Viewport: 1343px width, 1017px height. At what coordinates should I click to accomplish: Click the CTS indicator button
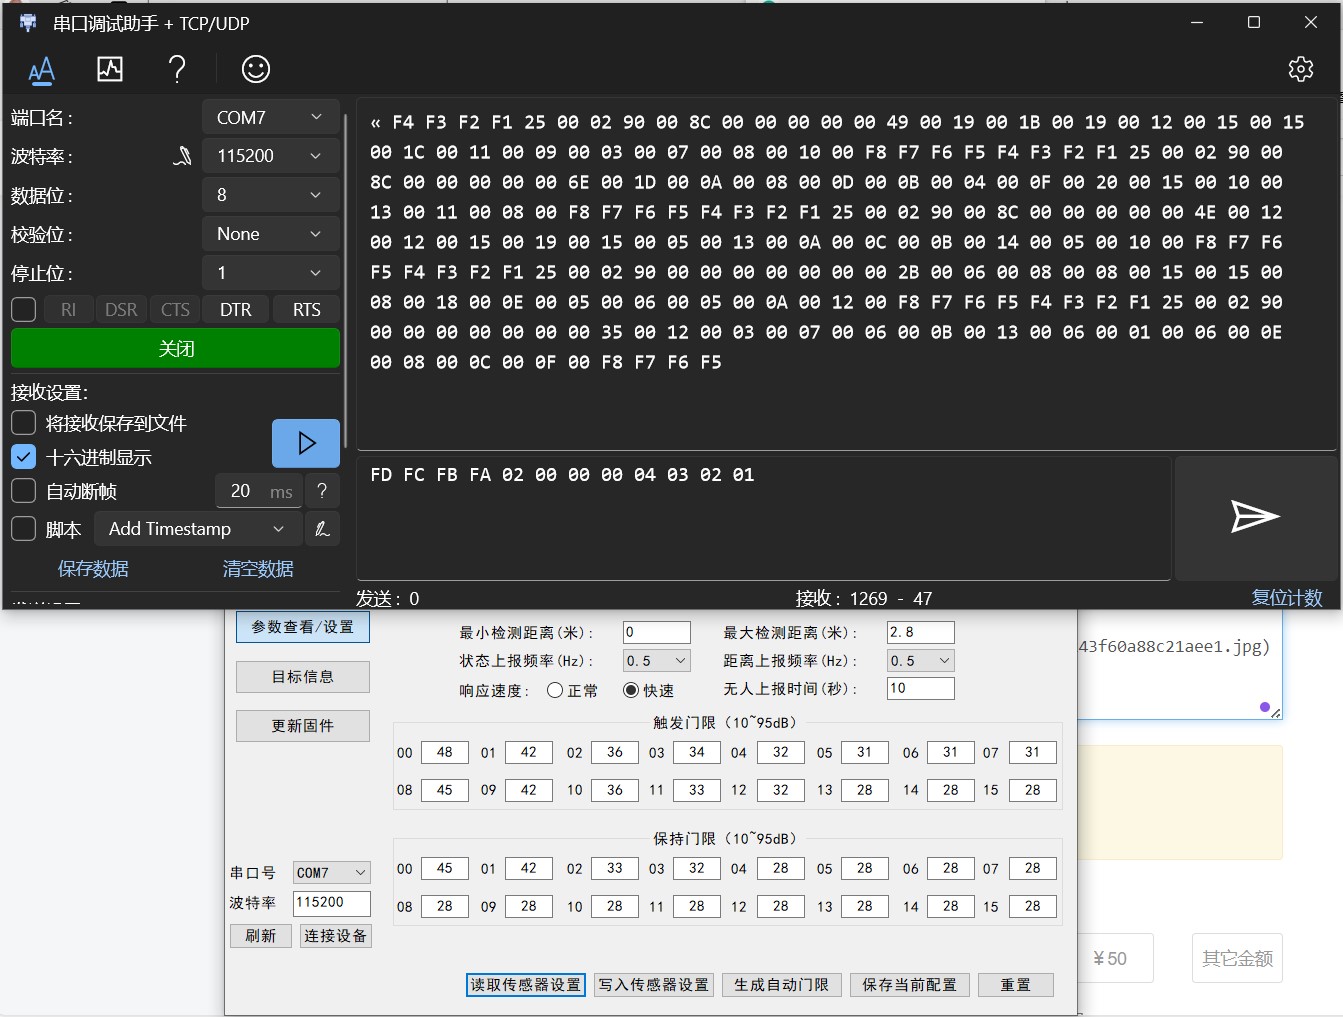pos(175,310)
